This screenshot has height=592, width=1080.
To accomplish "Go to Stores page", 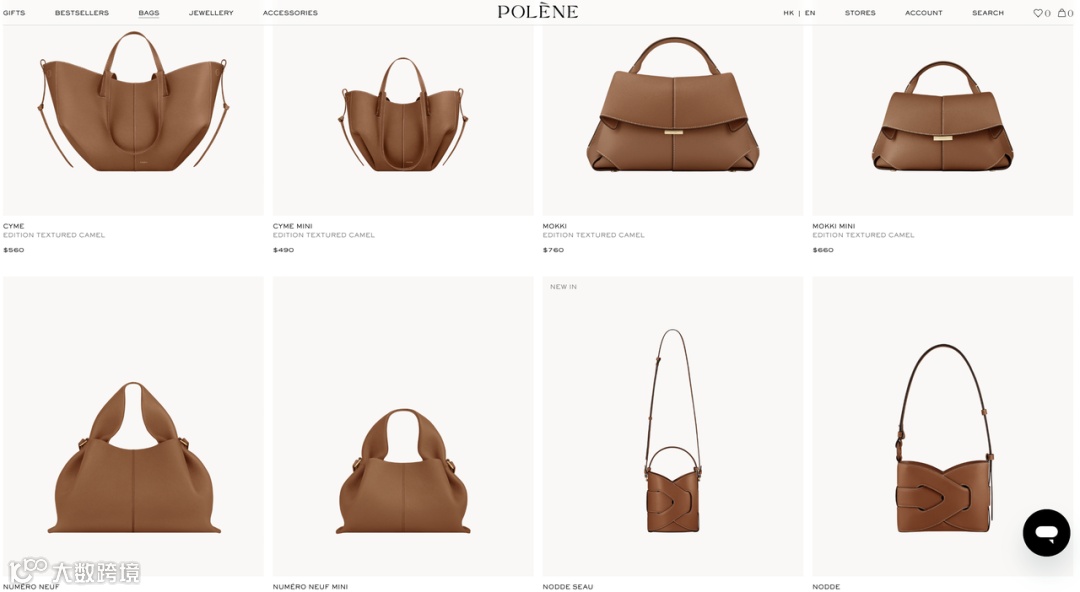I will 860,13.
